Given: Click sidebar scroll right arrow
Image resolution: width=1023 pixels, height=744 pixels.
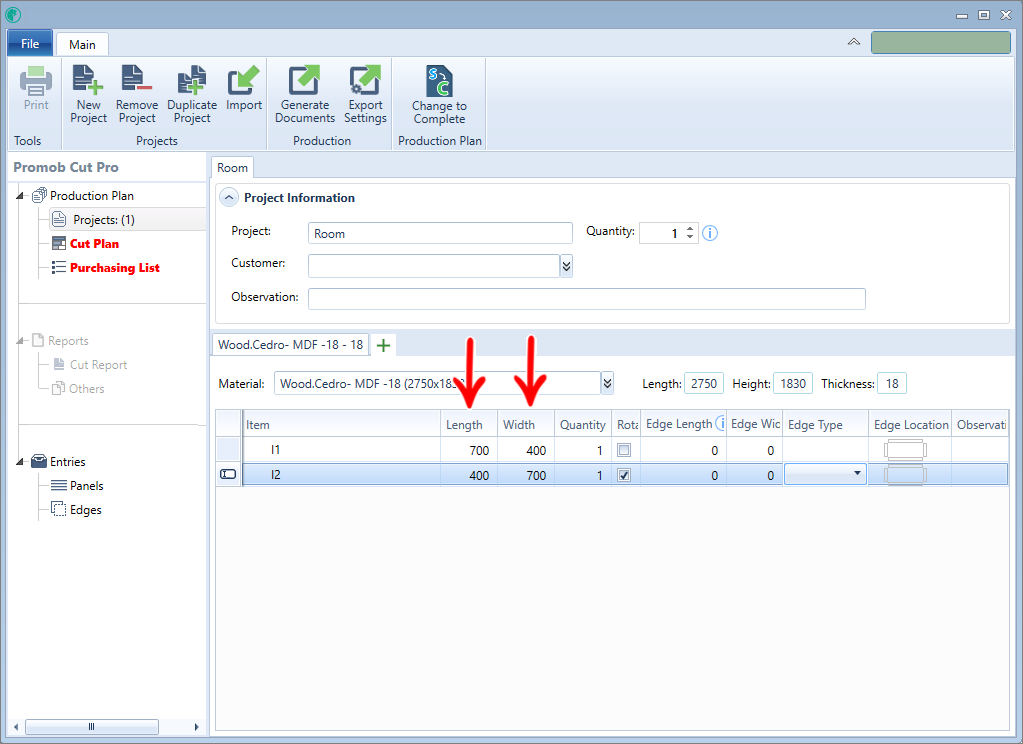Looking at the screenshot, I should [196, 726].
